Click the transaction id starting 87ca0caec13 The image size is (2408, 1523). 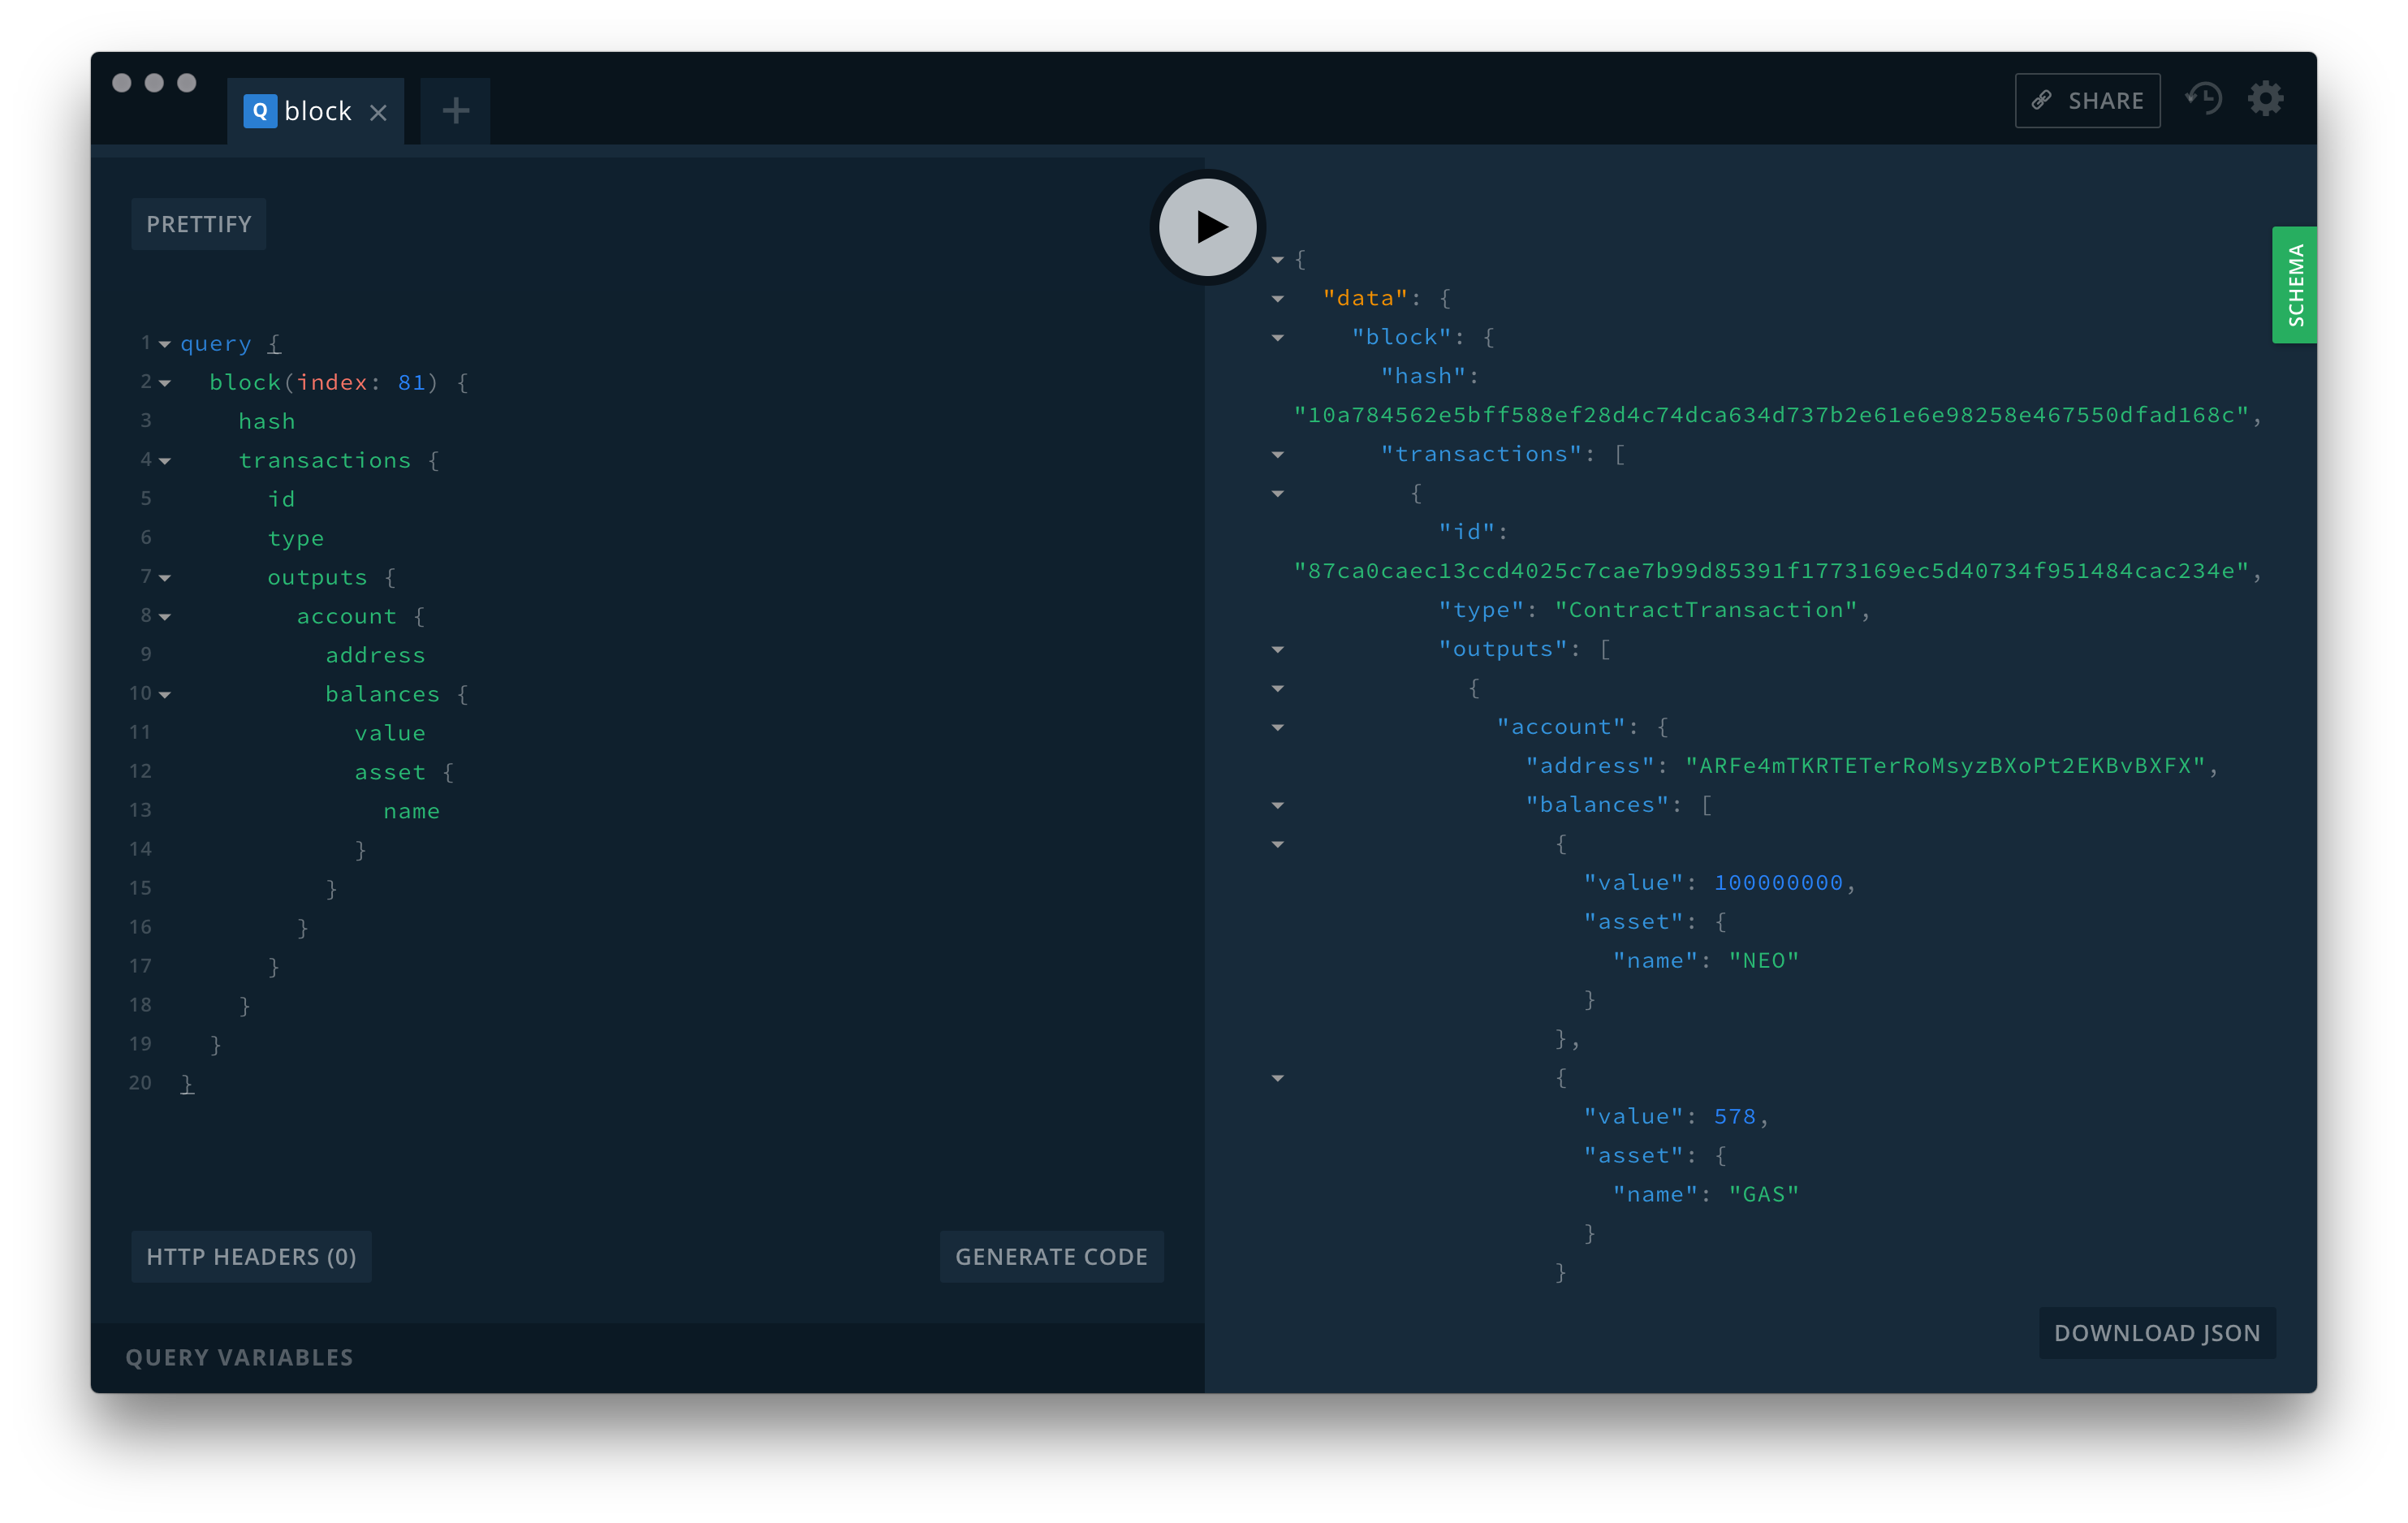click(x=1771, y=570)
